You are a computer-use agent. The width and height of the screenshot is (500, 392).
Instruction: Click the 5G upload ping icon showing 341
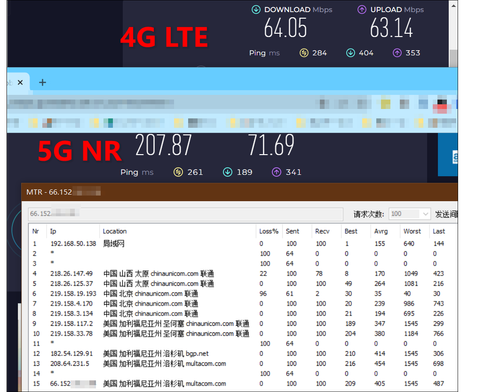tap(276, 172)
